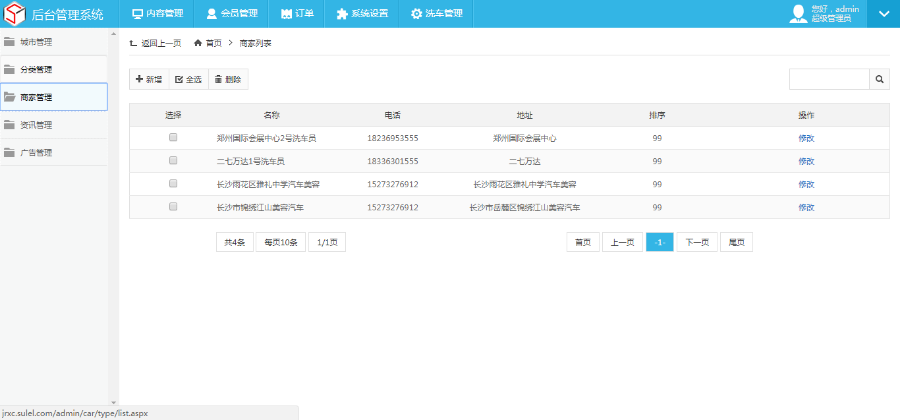
Task: Open the 会员管理 top menu
Action: 231,14
